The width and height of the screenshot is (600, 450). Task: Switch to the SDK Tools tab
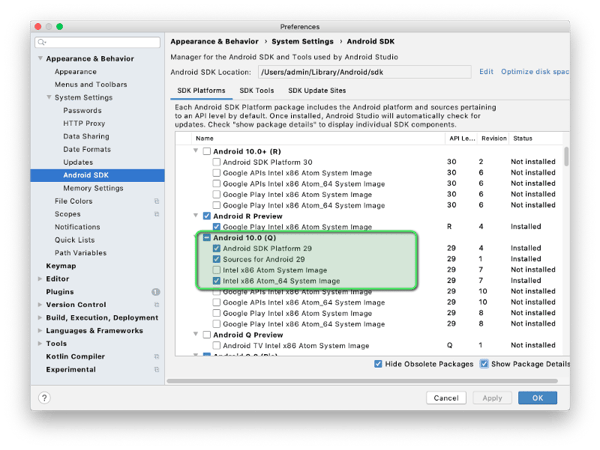[x=257, y=91]
